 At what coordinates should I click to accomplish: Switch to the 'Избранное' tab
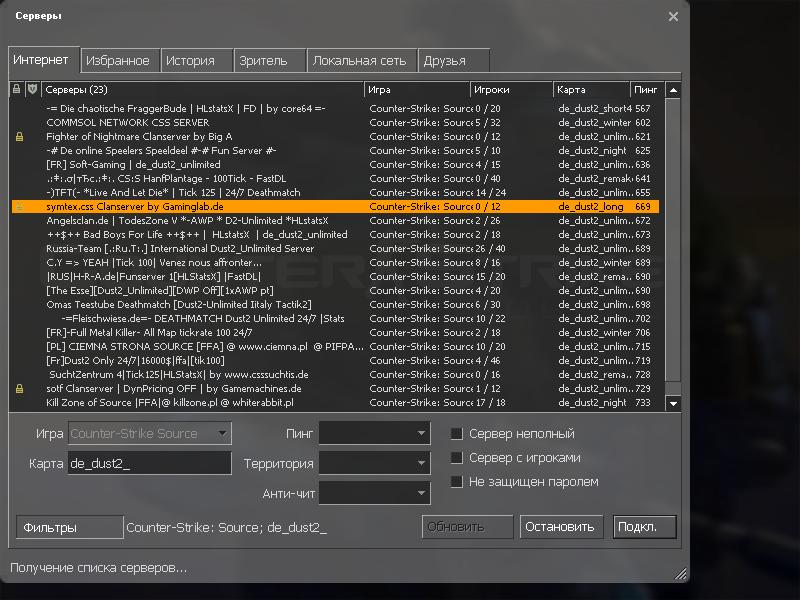(118, 60)
